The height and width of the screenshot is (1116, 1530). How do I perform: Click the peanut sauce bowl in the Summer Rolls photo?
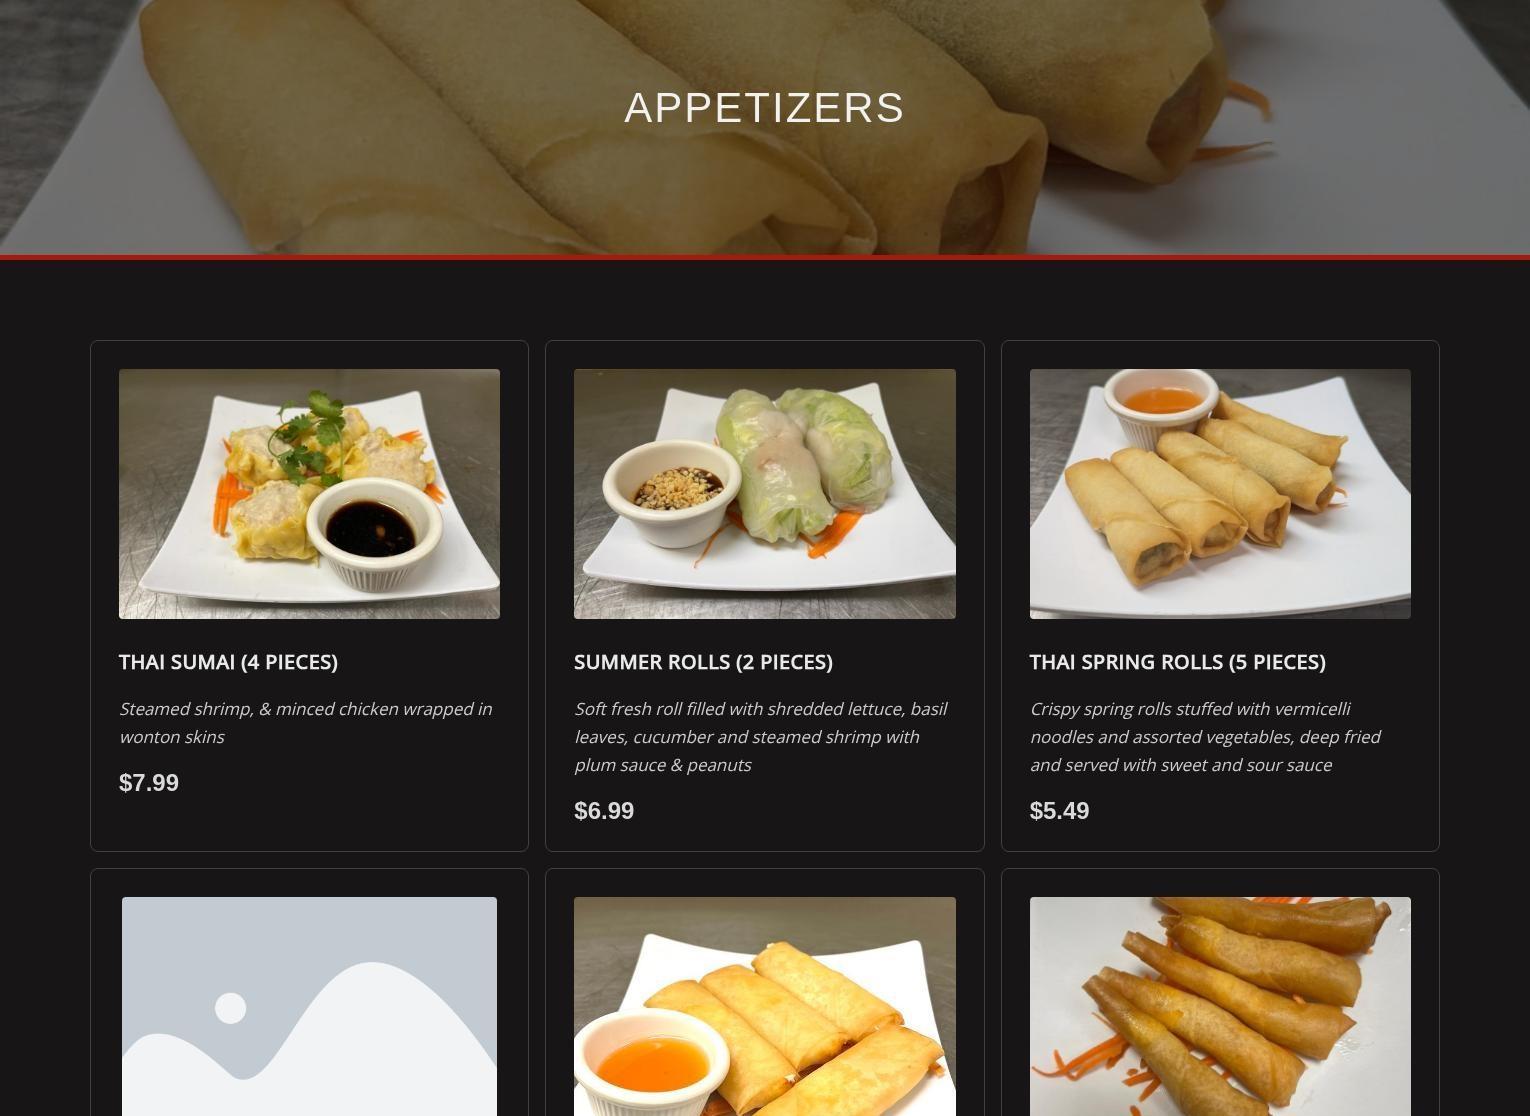(672, 493)
